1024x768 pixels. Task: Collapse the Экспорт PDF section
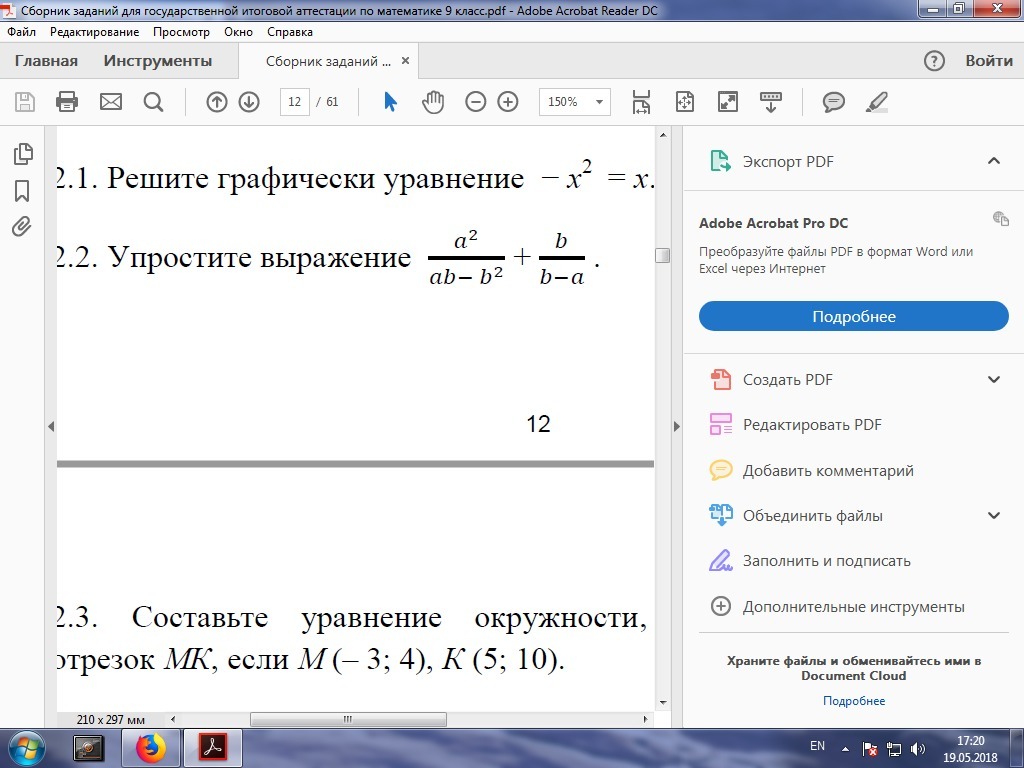click(x=993, y=162)
